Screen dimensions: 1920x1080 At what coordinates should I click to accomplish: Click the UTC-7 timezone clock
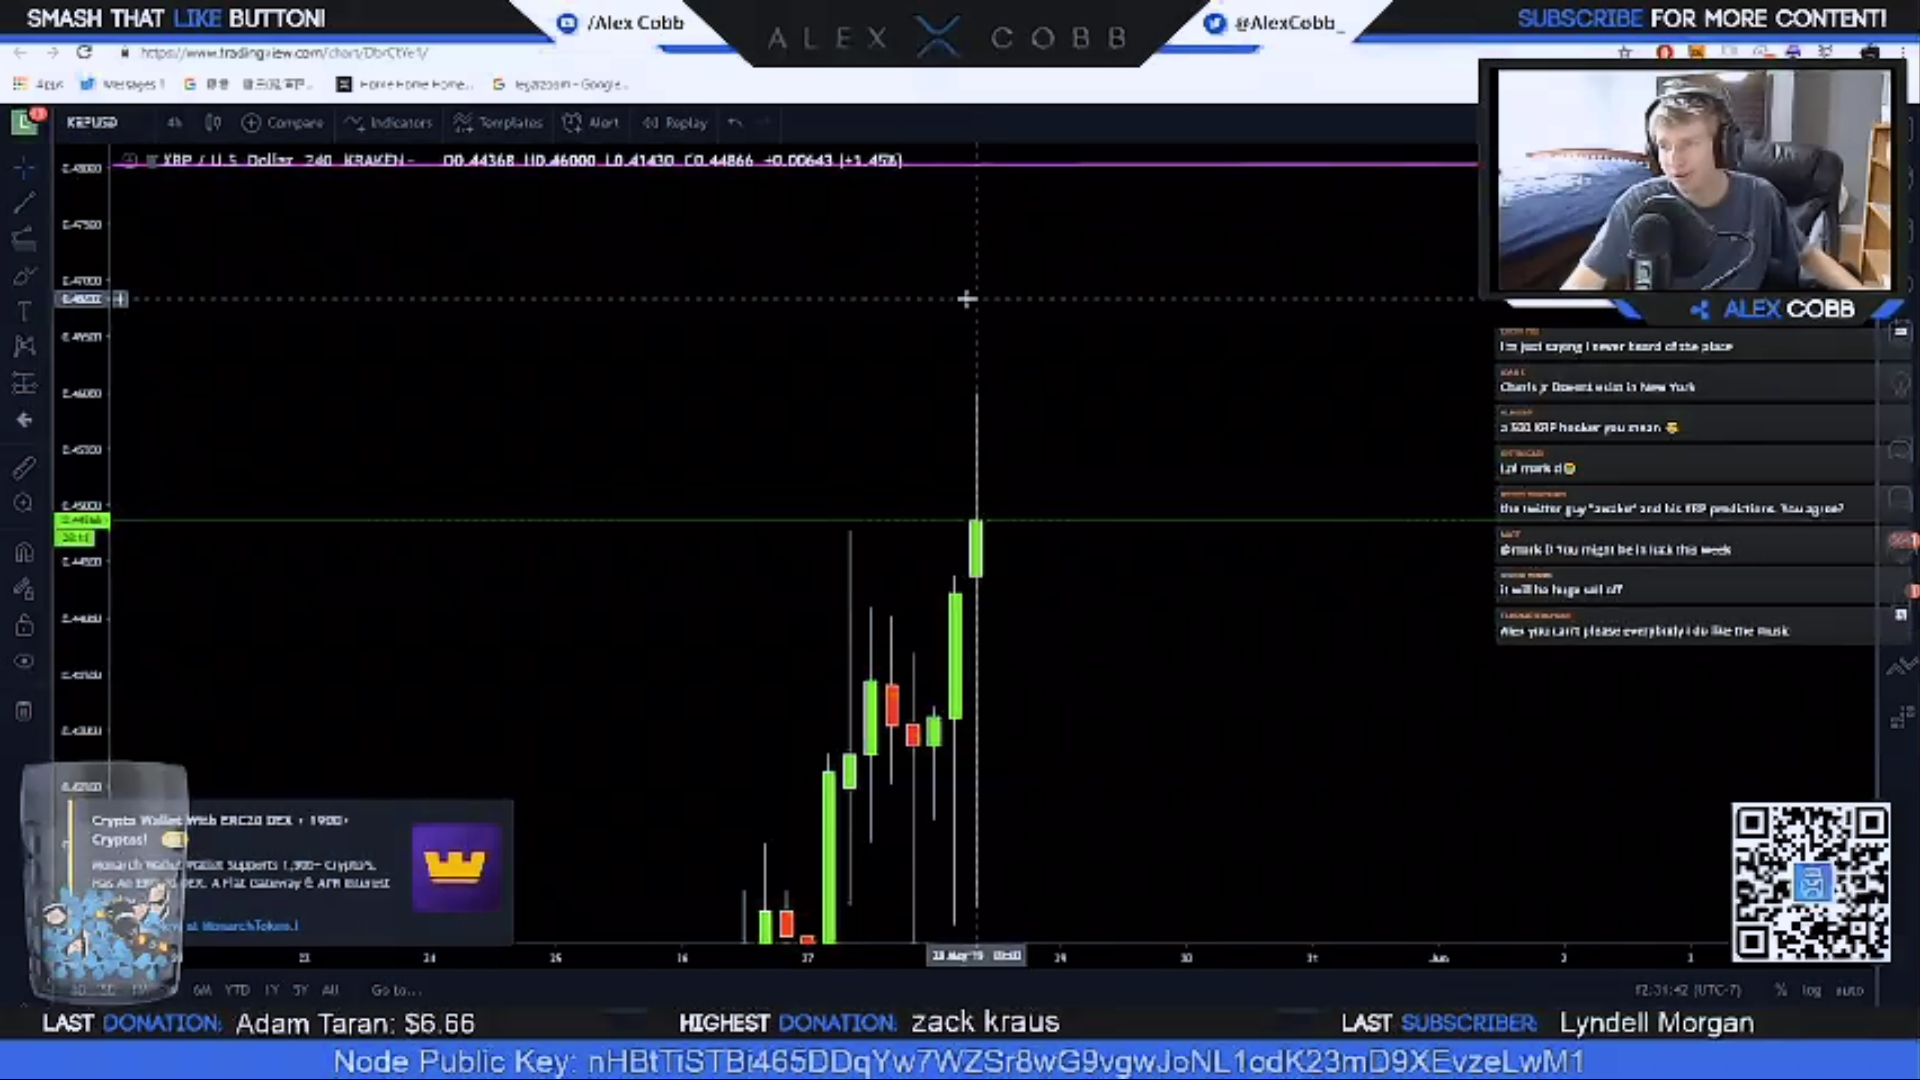[1687, 990]
